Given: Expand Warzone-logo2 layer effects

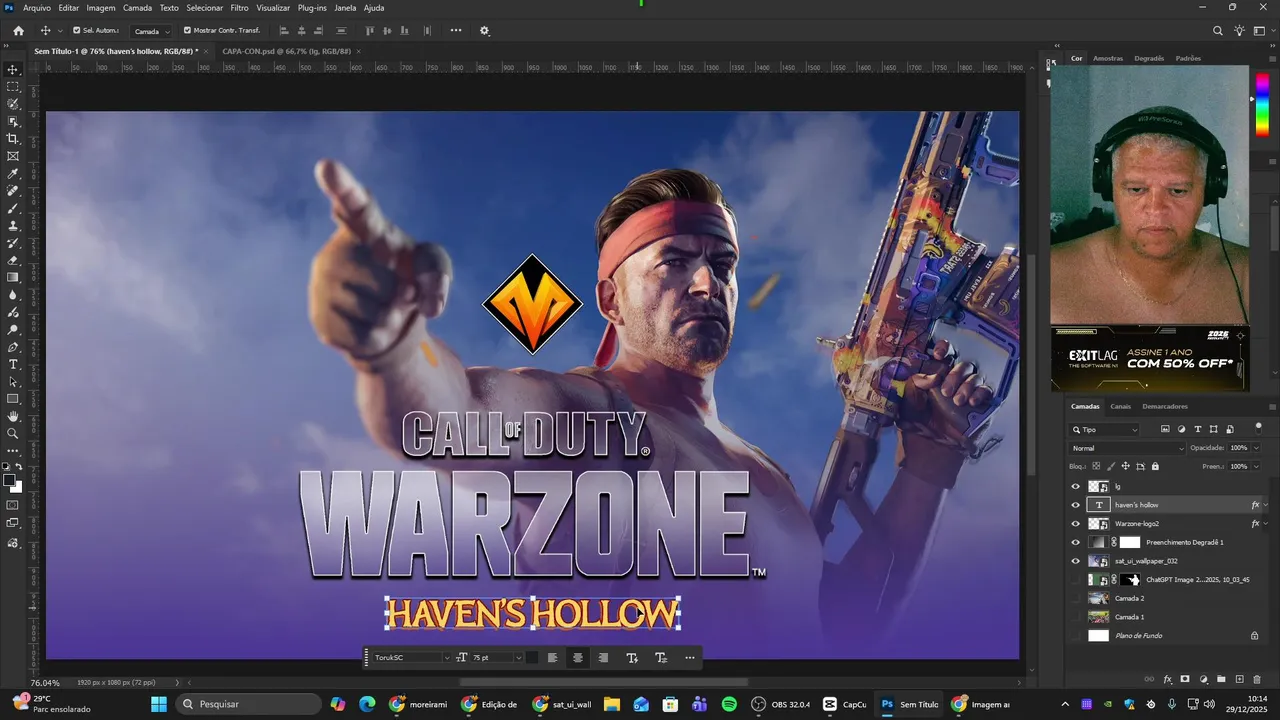Looking at the screenshot, I should click(x=1266, y=523).
